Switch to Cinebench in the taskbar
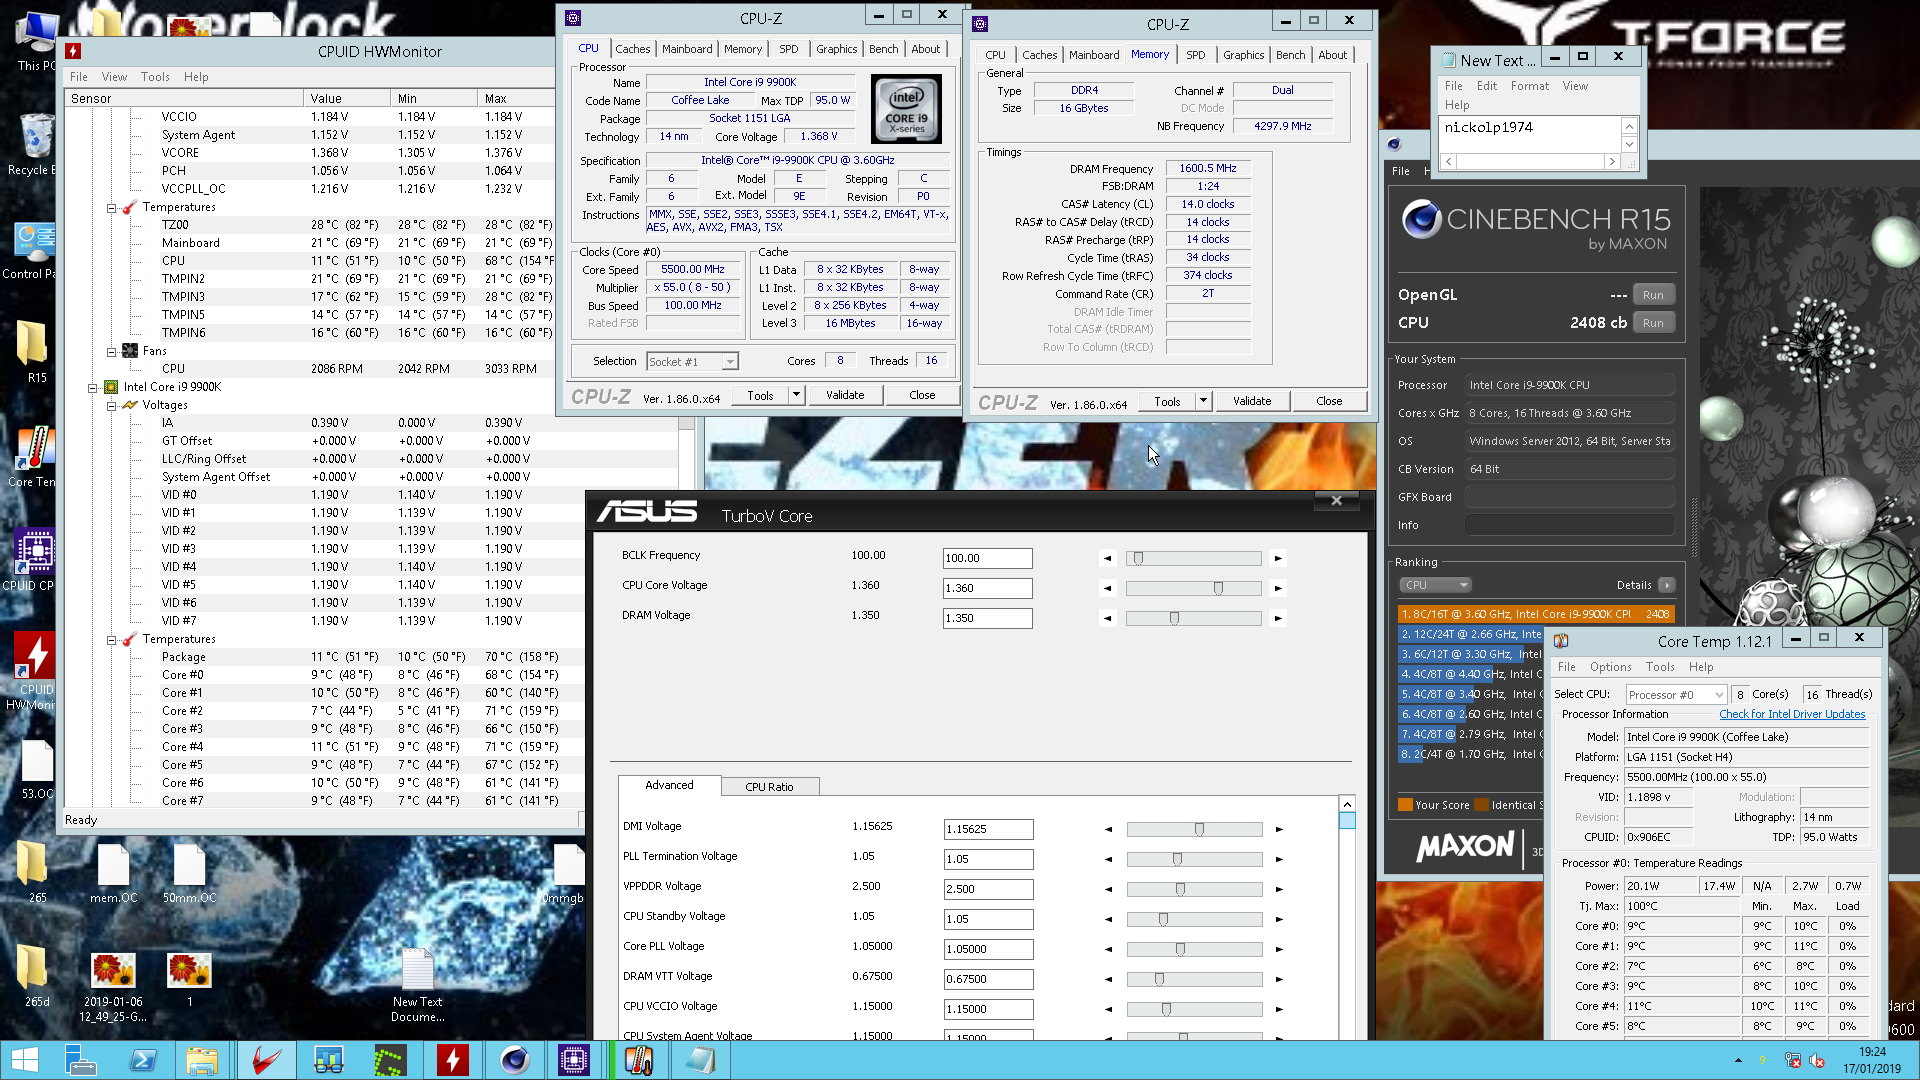Screen dimensions: 1920x1080 click(514, 1060)
